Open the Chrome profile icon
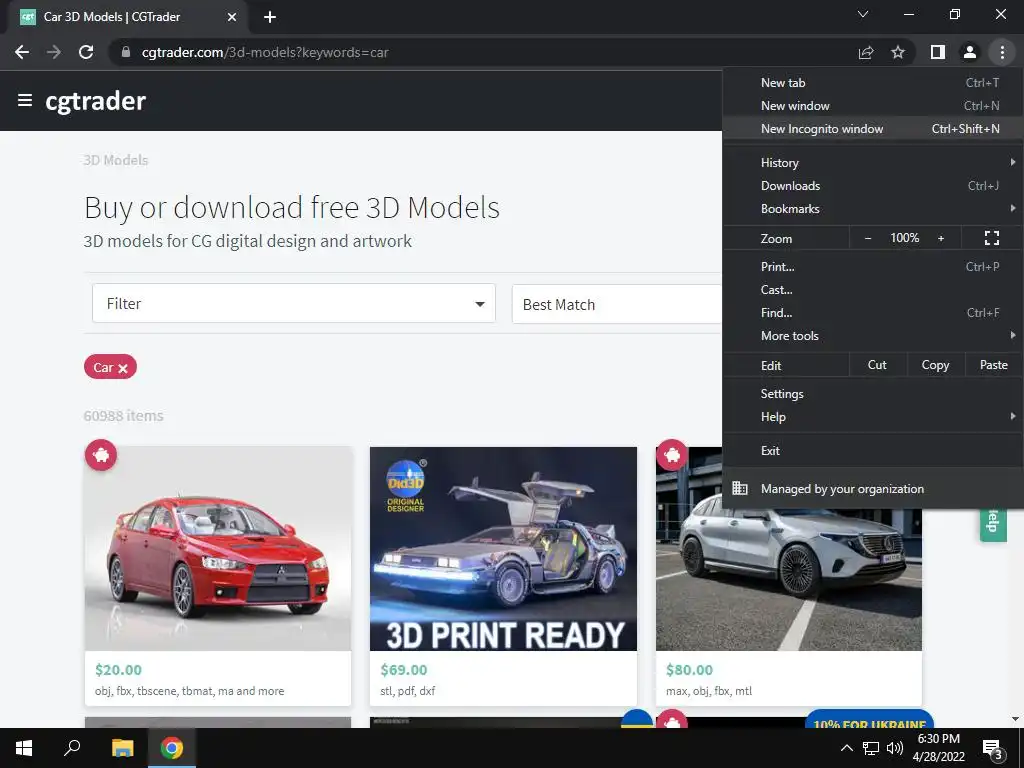 pyautogui.click(x=970, y=52)
